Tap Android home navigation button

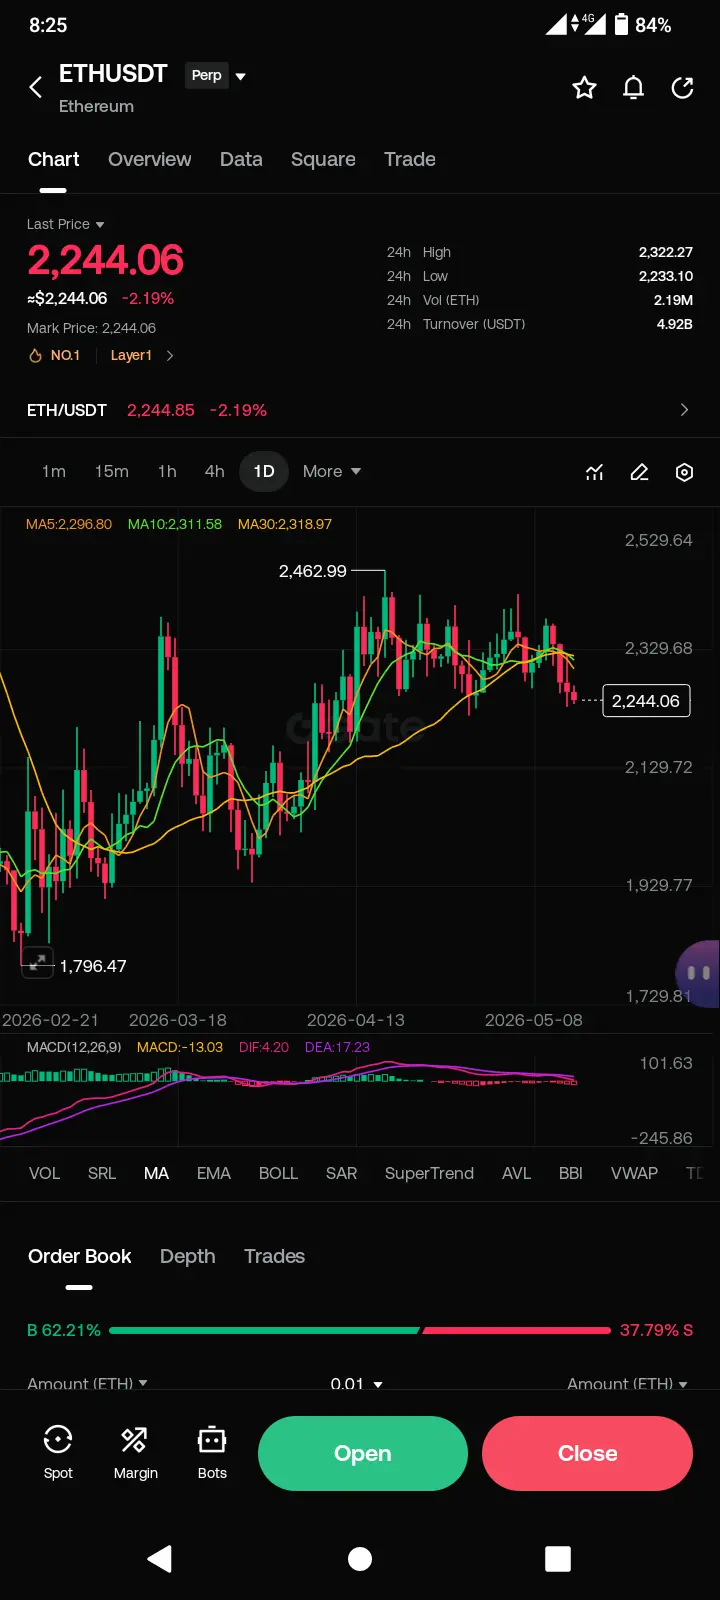click(360, 1558)
